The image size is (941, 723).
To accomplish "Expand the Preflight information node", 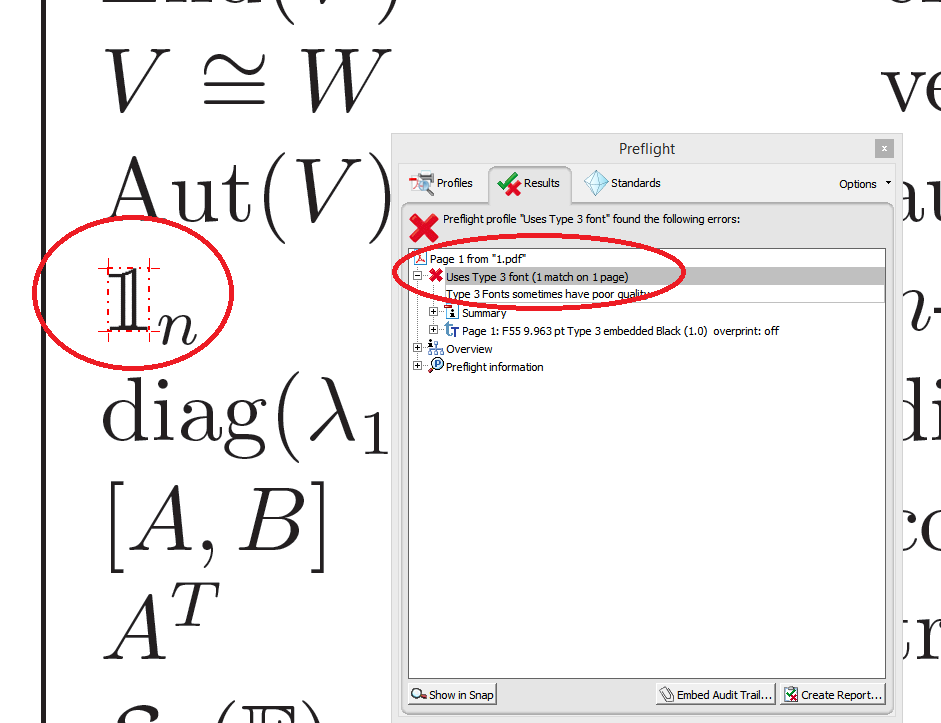I will pos(417,365).
